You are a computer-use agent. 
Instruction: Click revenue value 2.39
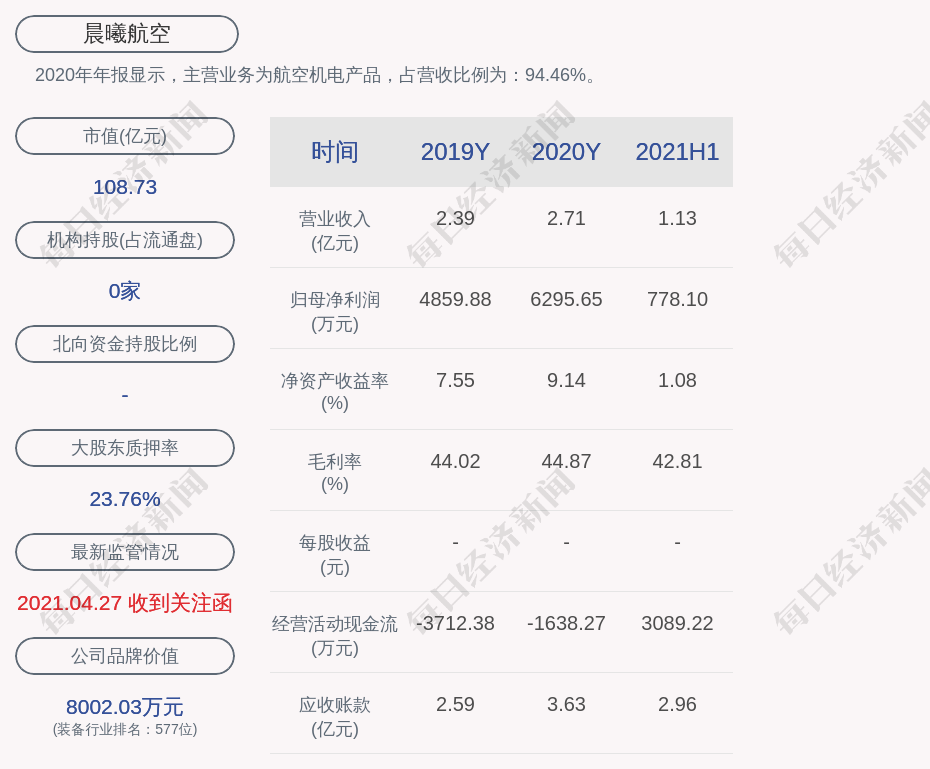click(456, 218)
